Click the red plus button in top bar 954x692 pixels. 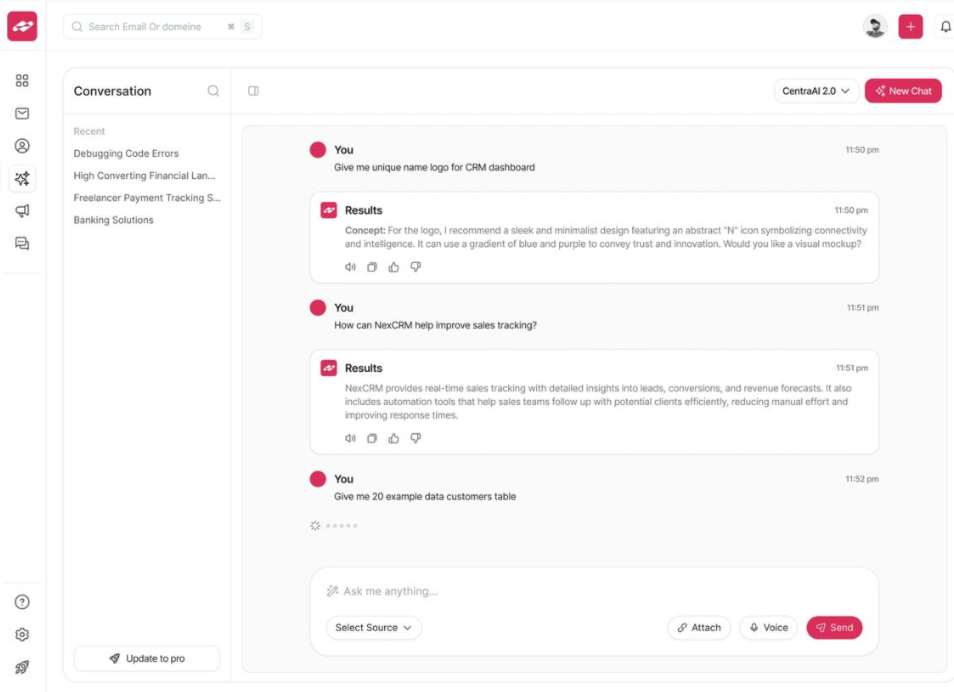(910, 27)
